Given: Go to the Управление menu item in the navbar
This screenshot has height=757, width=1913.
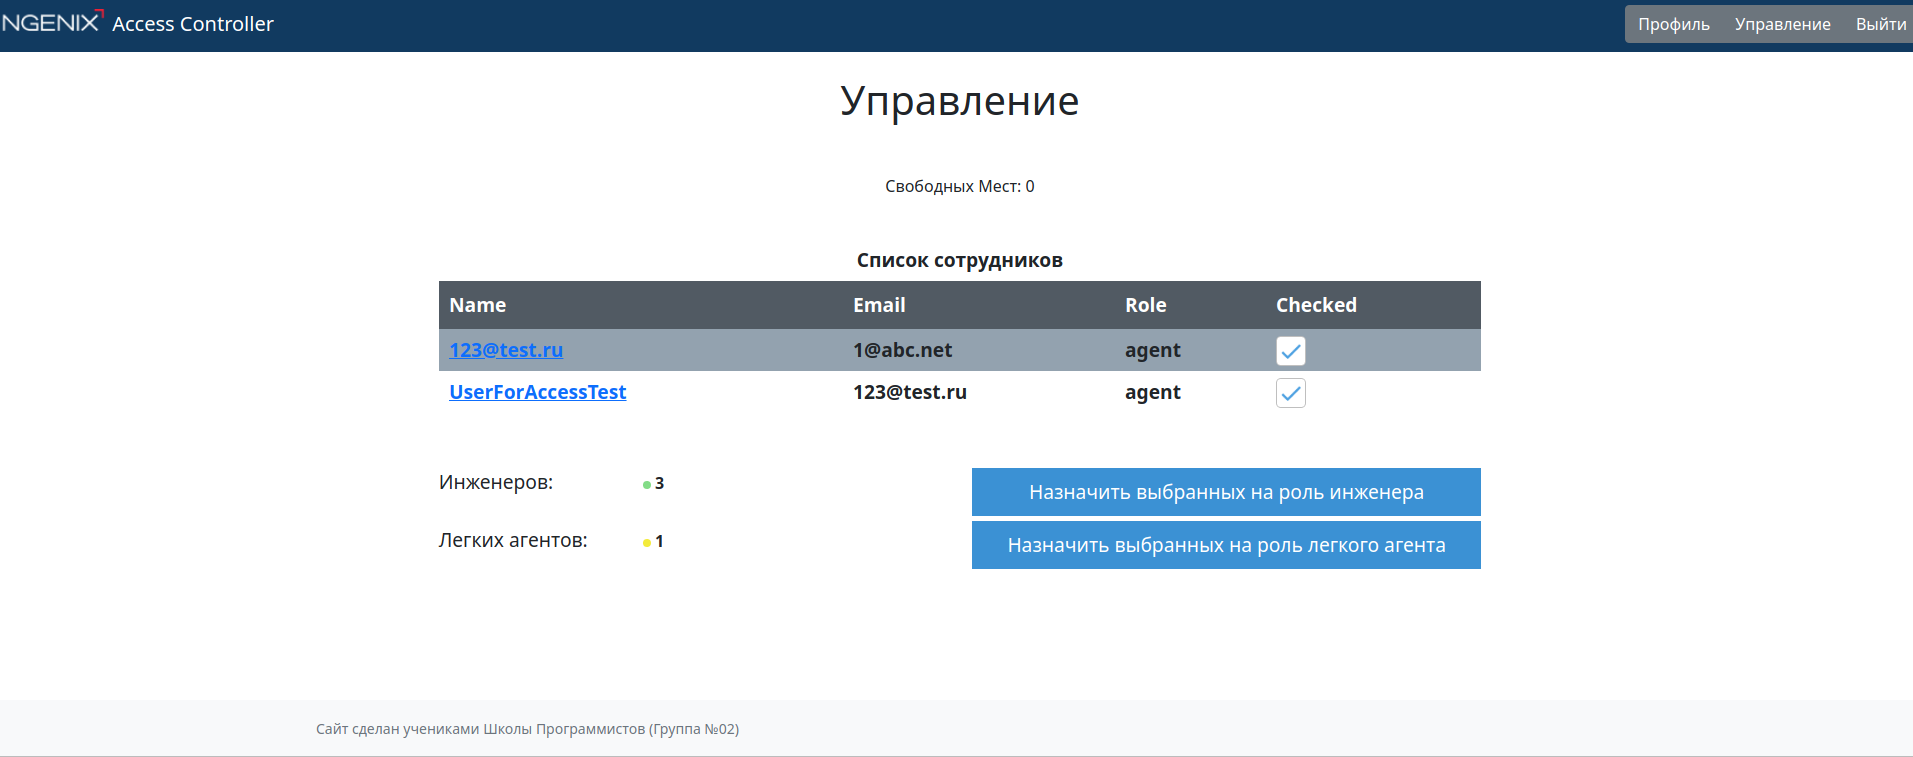Looking at the screenshot, I should [x=1782, y=24].
